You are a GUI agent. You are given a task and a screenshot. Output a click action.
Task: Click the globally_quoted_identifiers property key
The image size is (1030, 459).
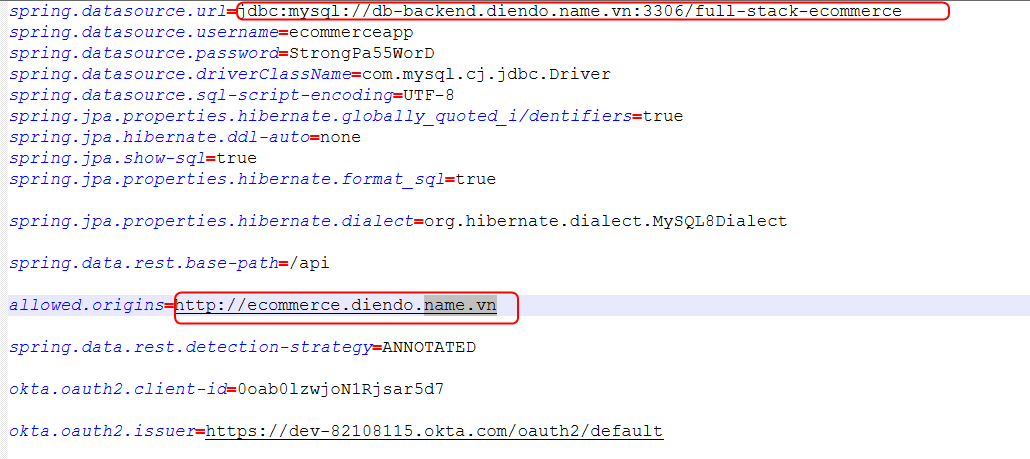pos(320,116)
